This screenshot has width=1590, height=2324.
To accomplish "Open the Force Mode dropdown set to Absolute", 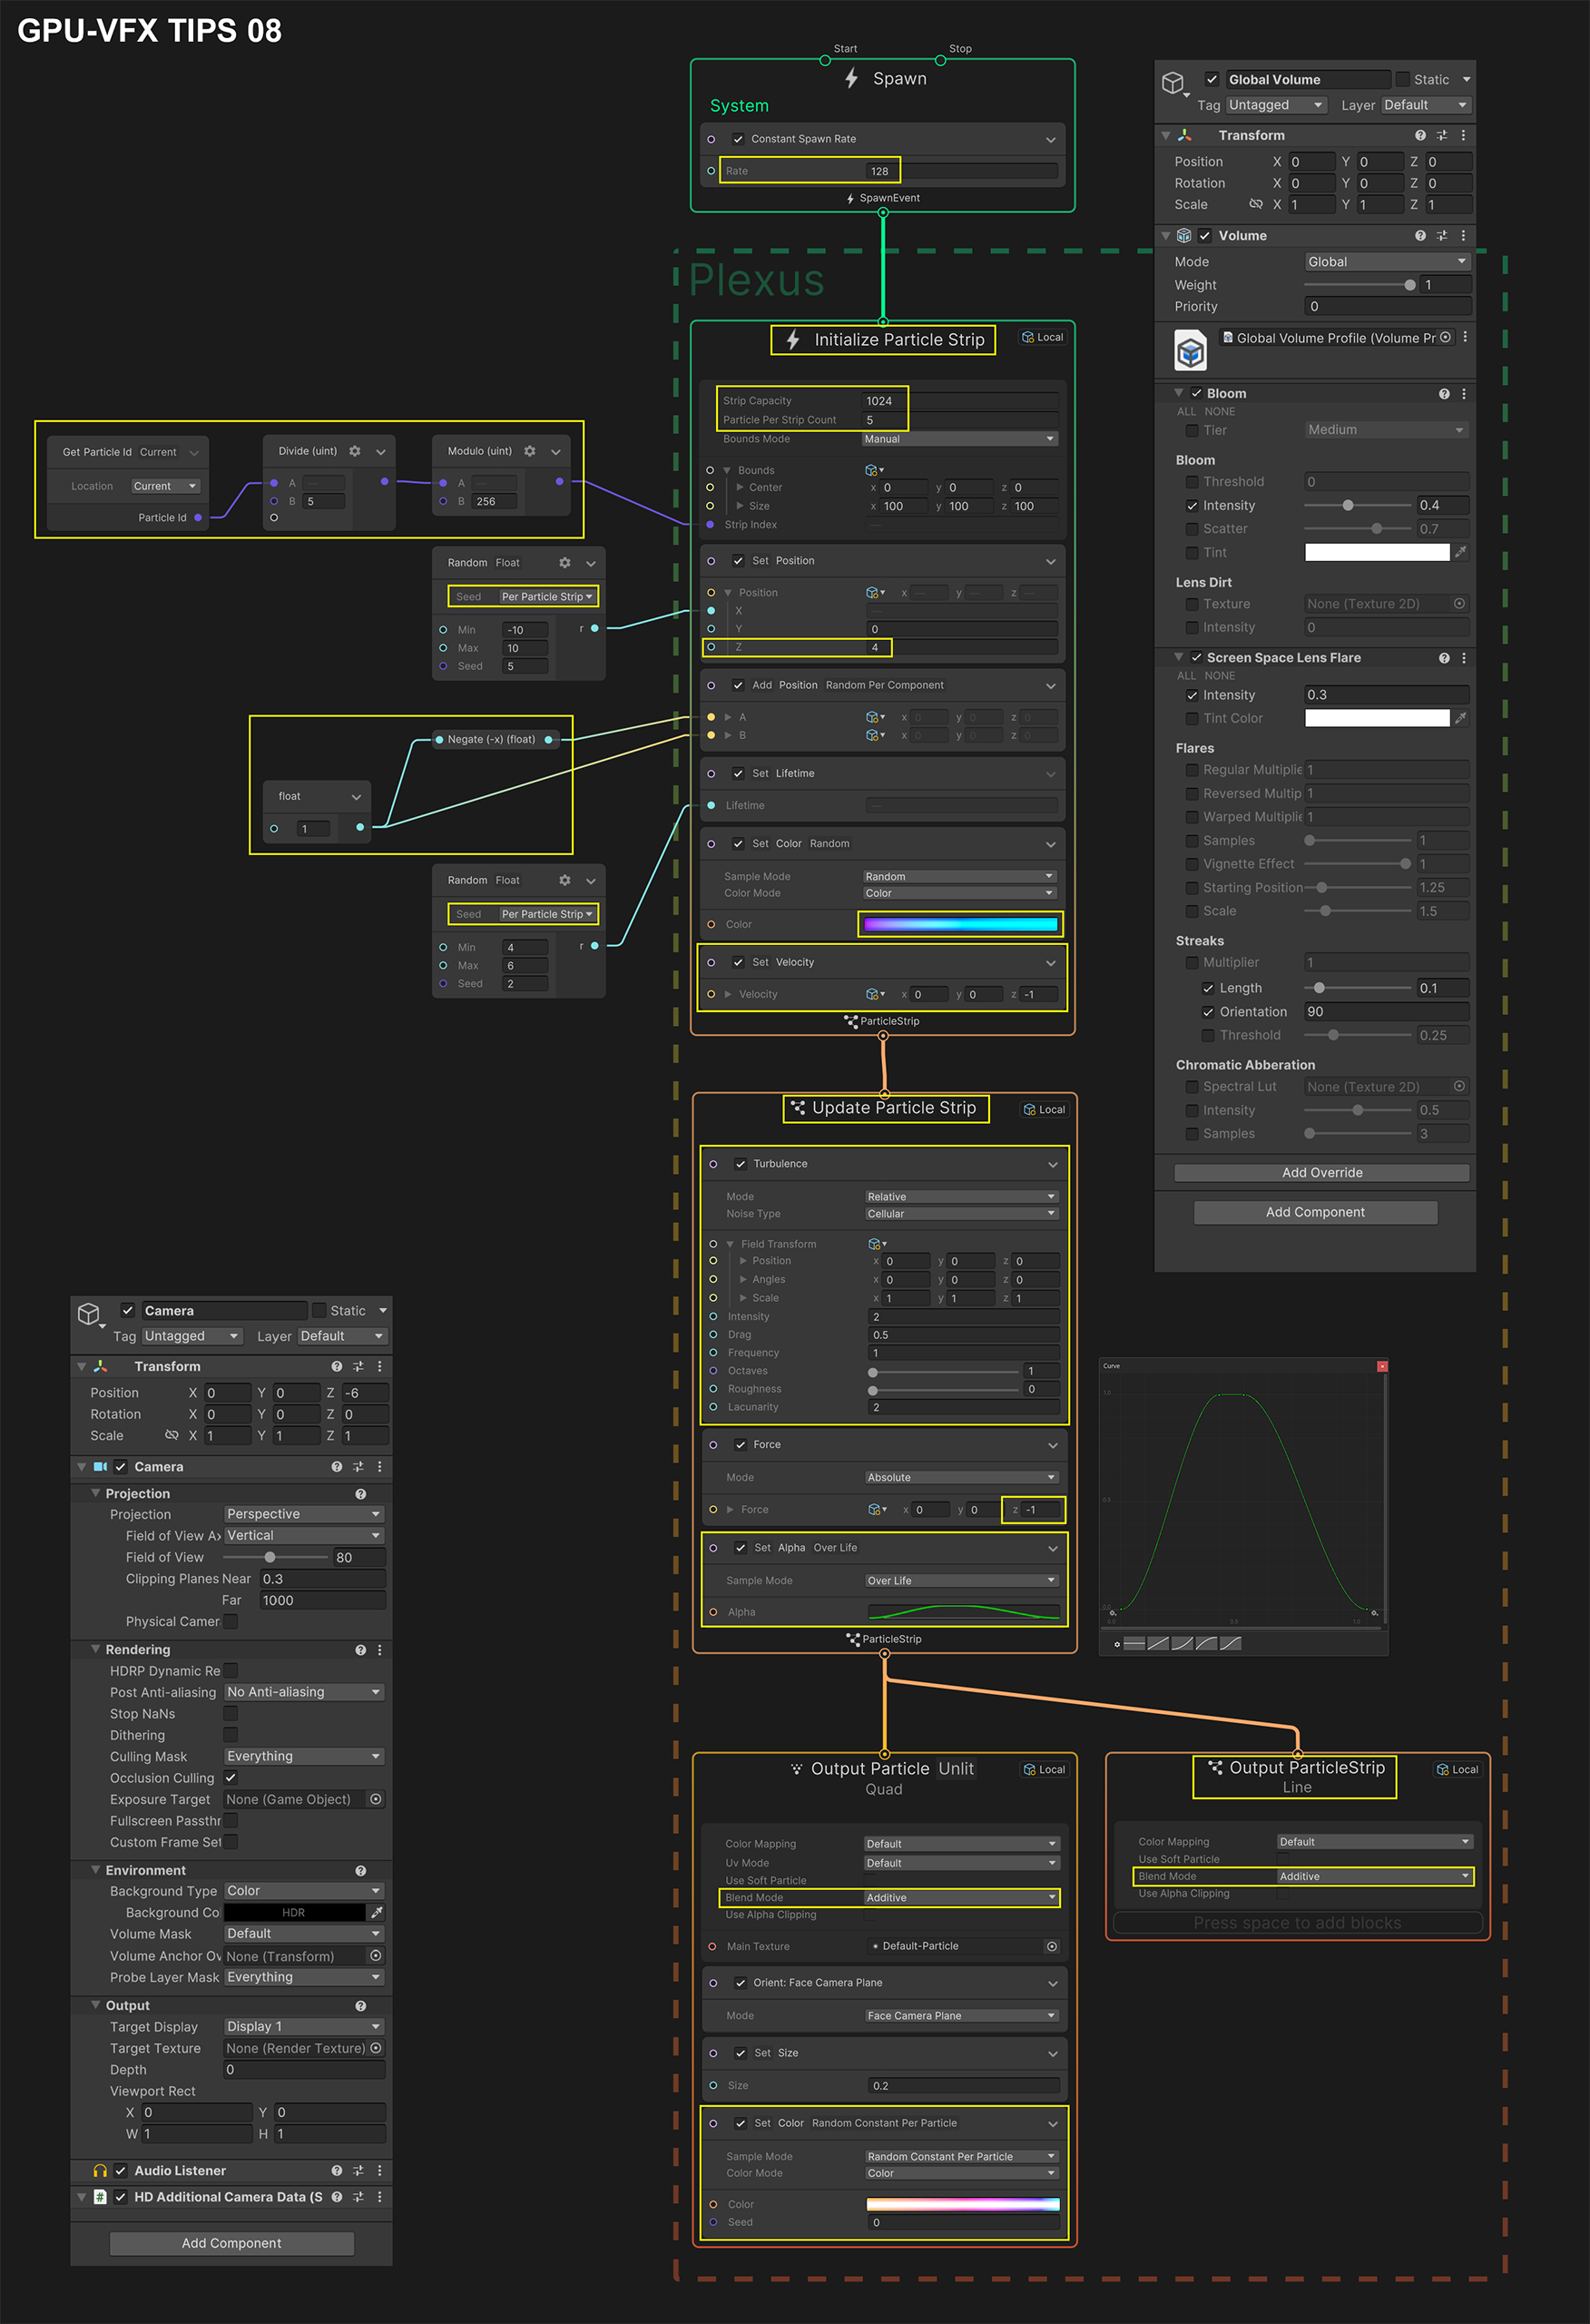I will click(x=961, y=1477).
